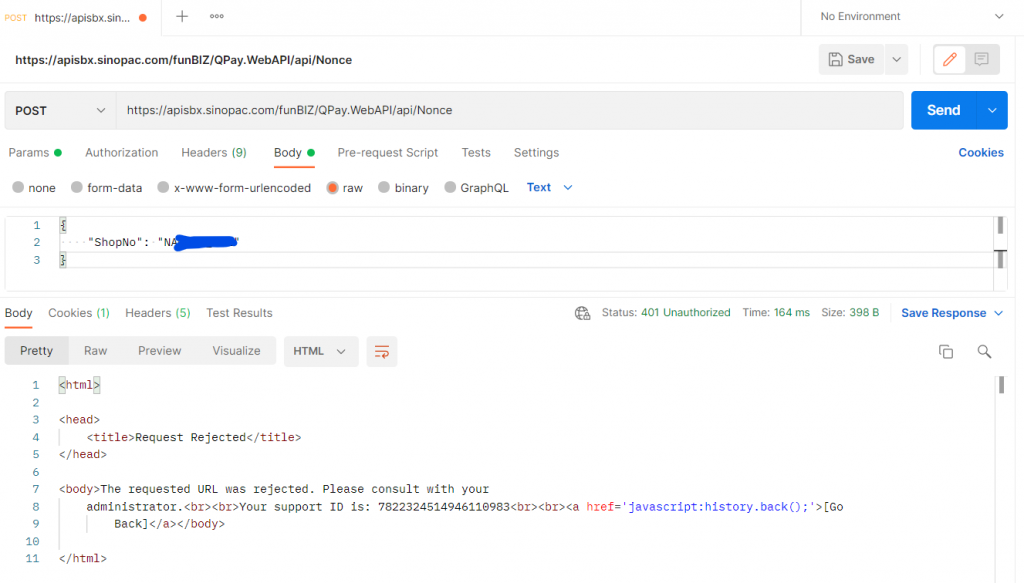Click the Request Rejected title line

(194, 437)
